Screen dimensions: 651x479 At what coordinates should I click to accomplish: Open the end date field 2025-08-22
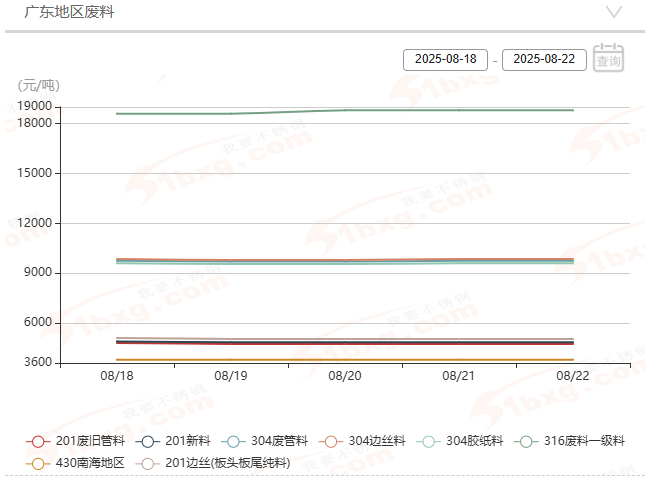[544, 60]
